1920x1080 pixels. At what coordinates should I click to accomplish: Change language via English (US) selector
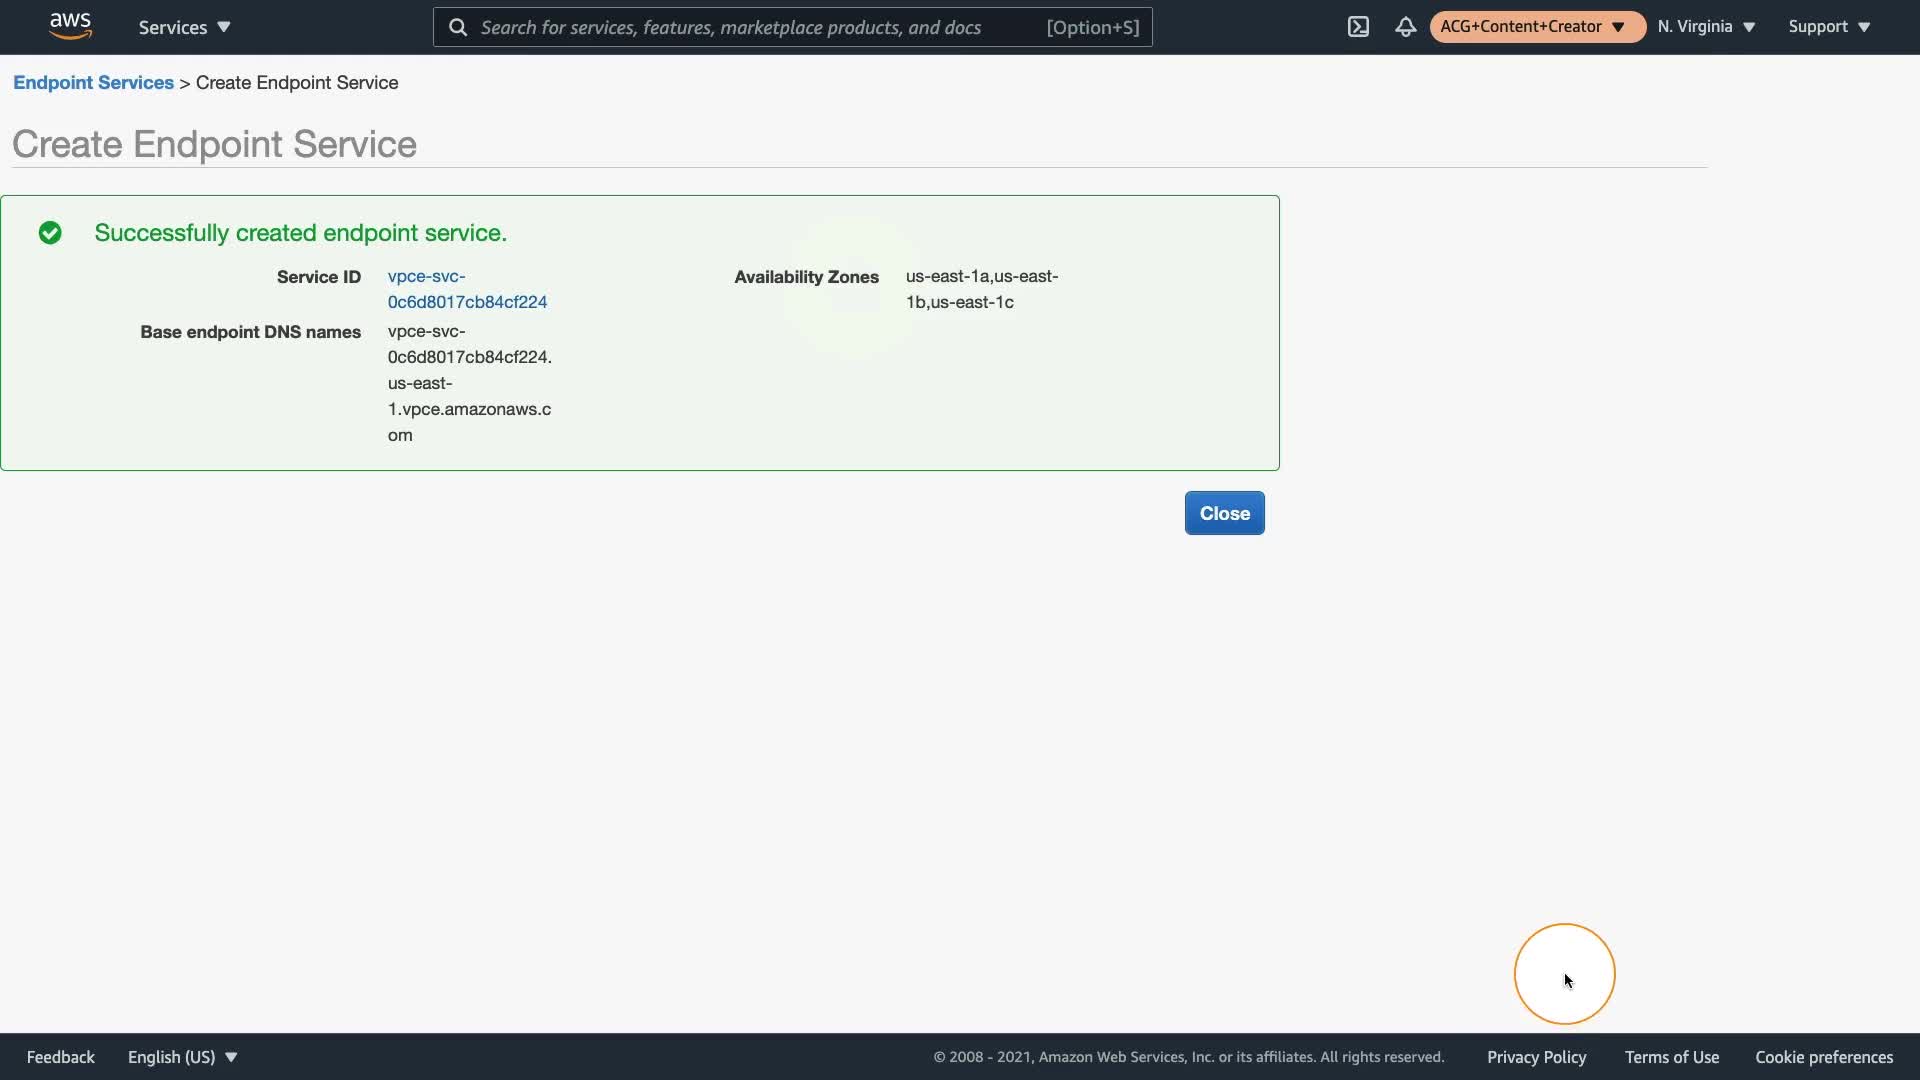182,1057
